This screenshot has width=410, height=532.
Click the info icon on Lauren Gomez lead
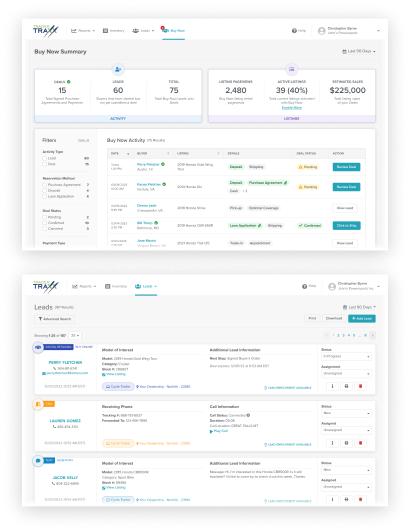[332, 443]
